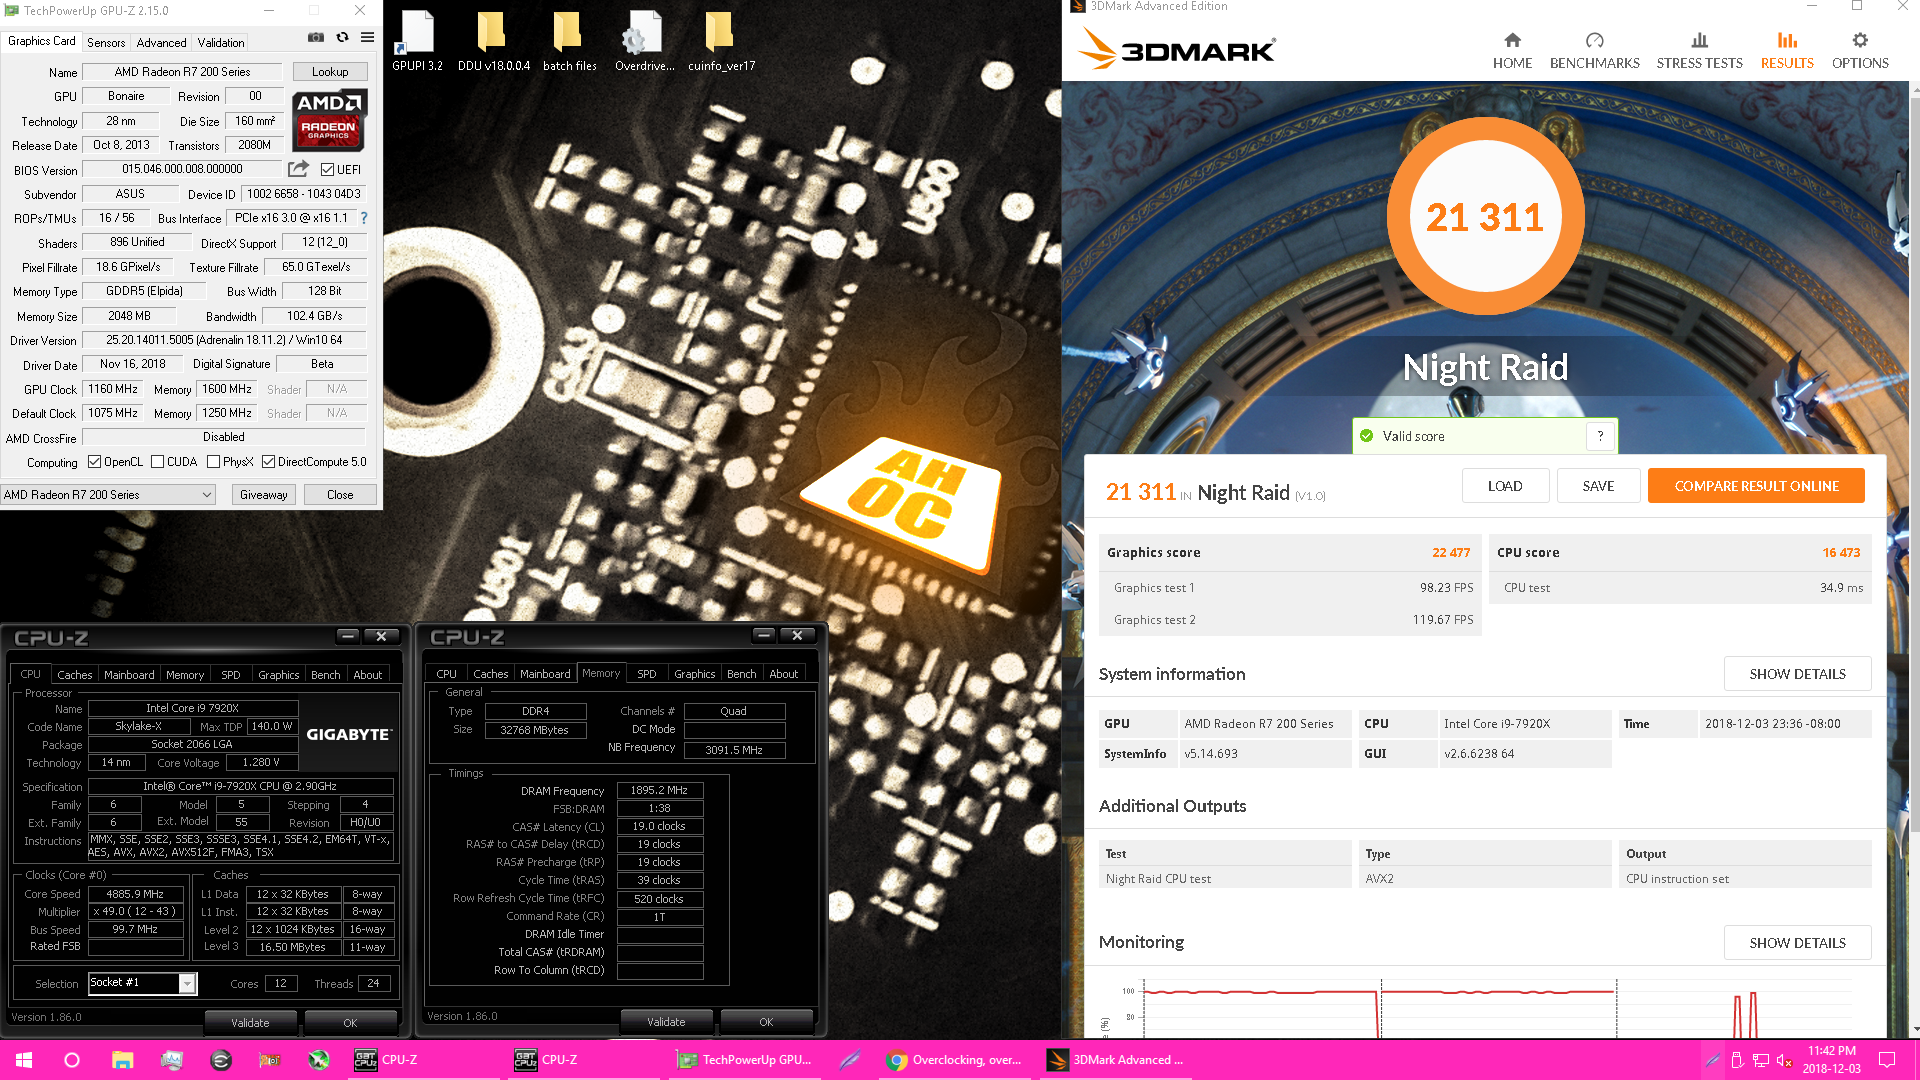This screenshot has width=1920, height=1080.
Task: Click the Bus Interface question mark
Action: tap(364, 218)
